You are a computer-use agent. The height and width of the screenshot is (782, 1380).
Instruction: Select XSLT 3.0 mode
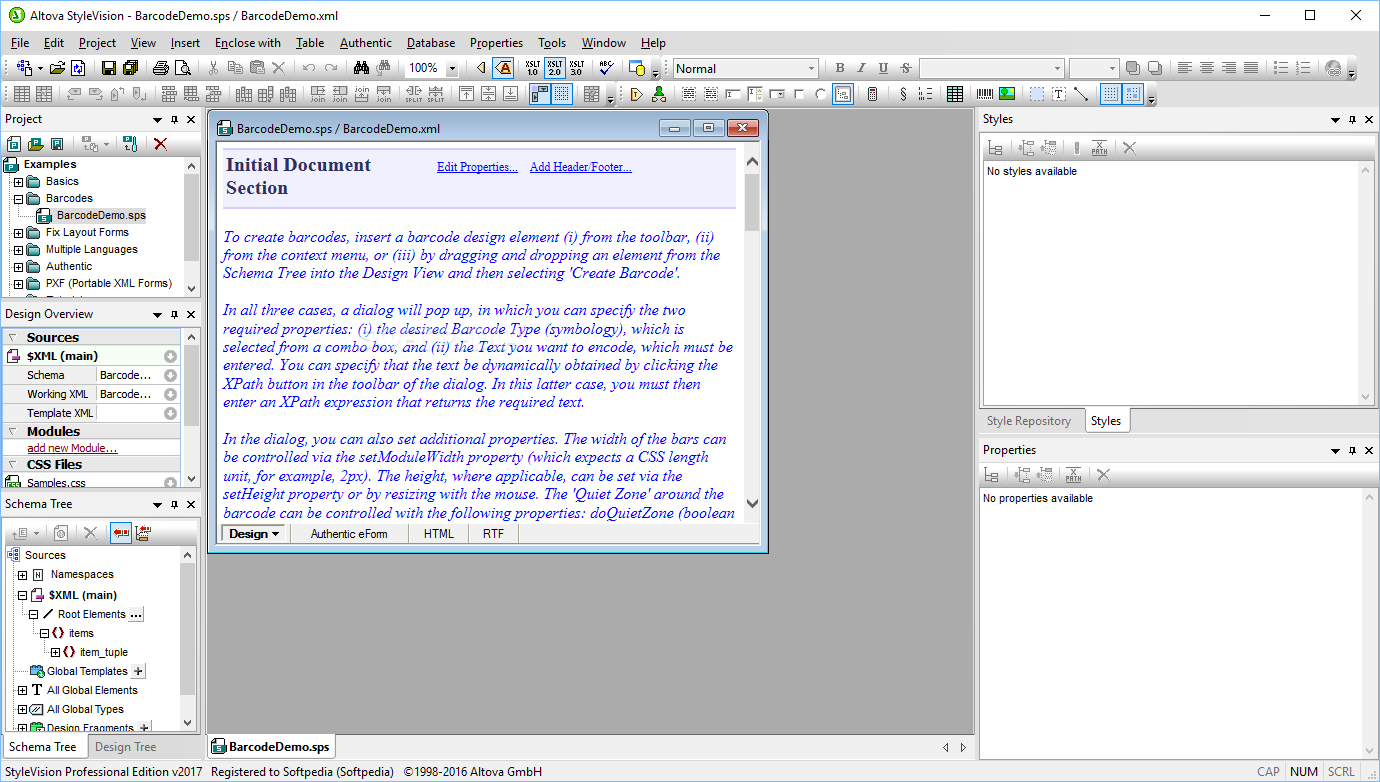[x=576, y=68]
